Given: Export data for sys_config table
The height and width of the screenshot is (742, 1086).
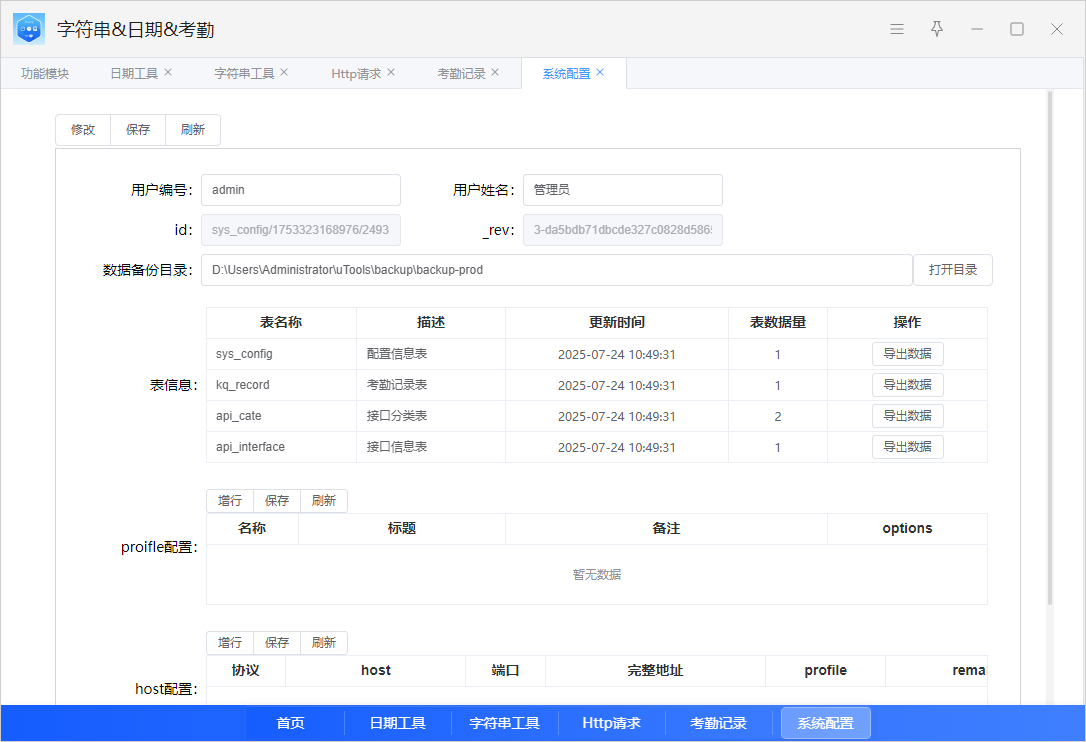Looking at the screenshot, I should [x=907, y=354].
